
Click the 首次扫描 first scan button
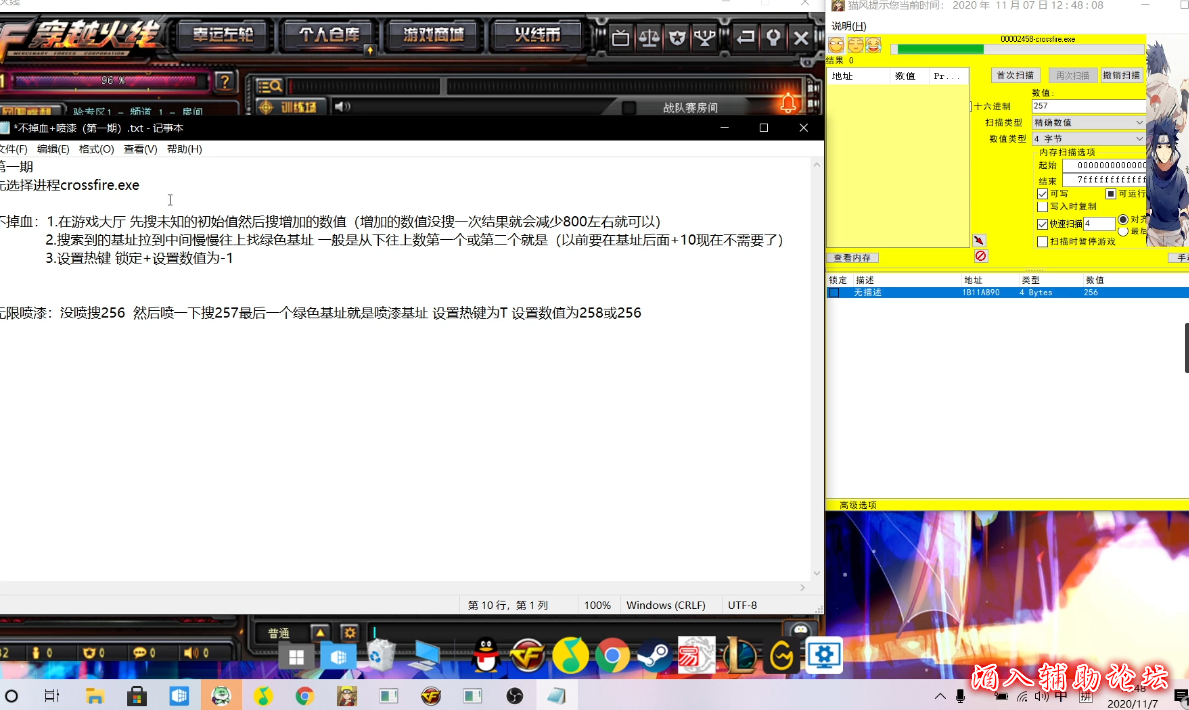coord(1016,76)
